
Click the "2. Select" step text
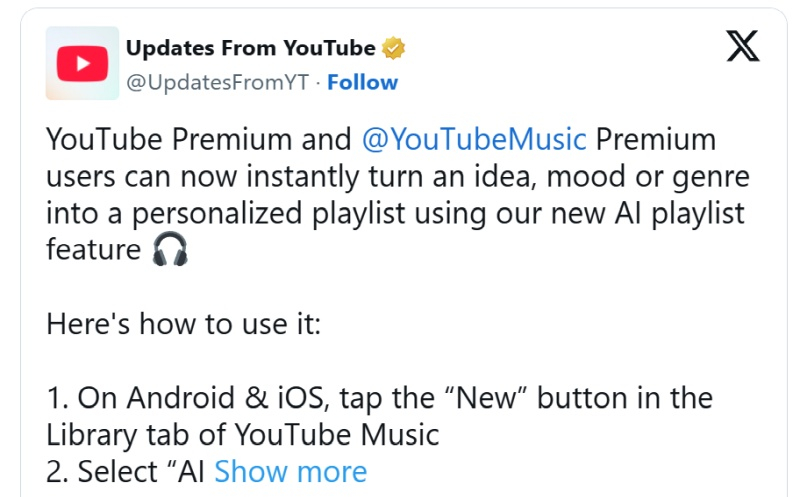[106, 471]
